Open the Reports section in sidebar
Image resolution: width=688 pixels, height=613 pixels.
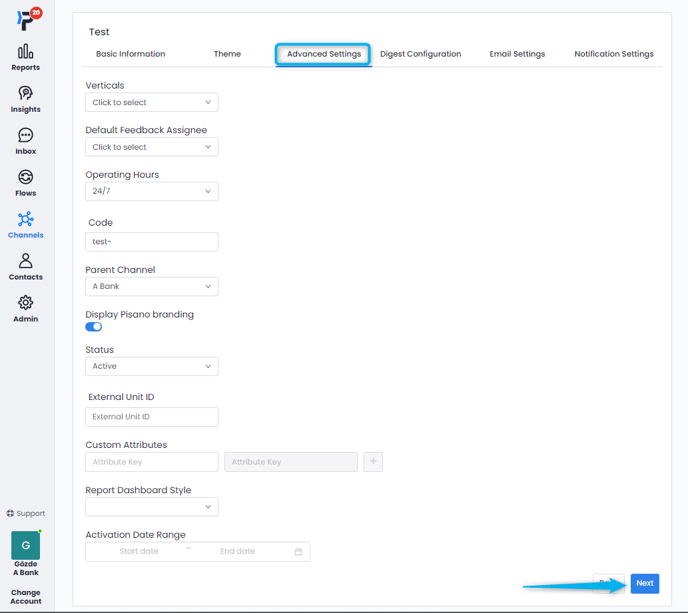pyautogui.click(x=26, y=57)
